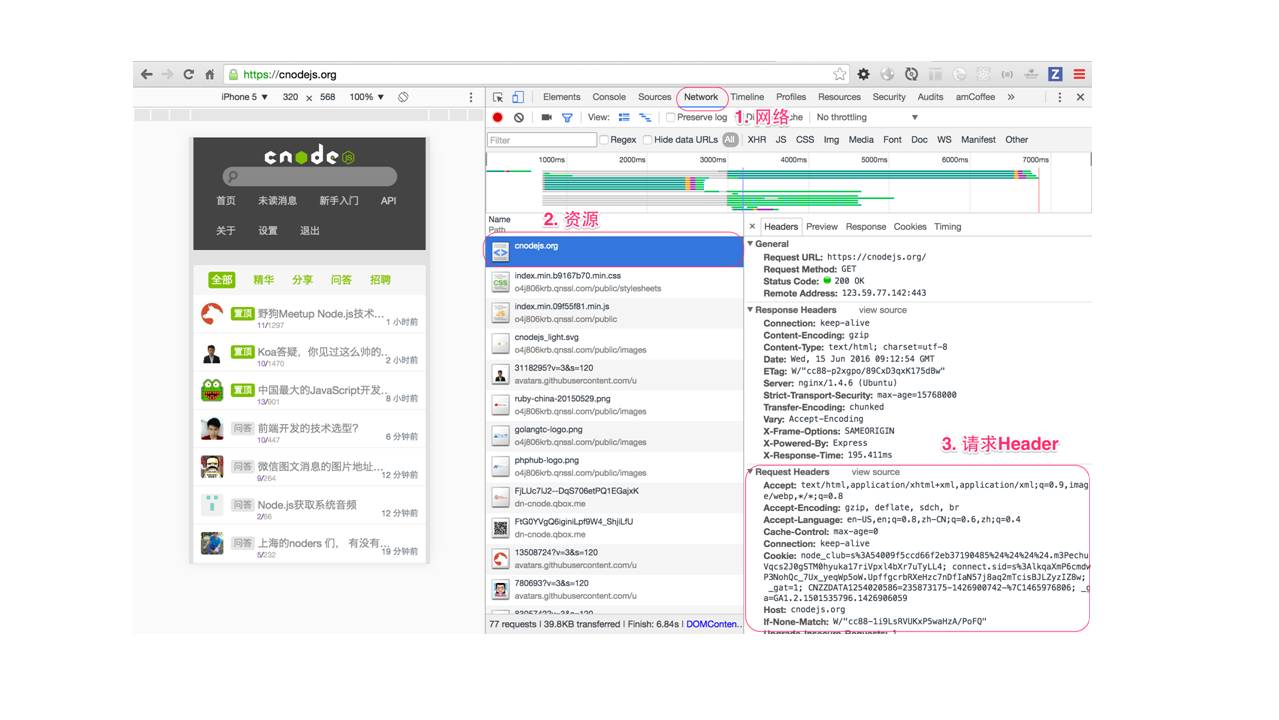This screenshot has height=720, width=1279.
Task: Enable the Preserve log checkbox
Action: pyautogui.click(x=671, y=118)
